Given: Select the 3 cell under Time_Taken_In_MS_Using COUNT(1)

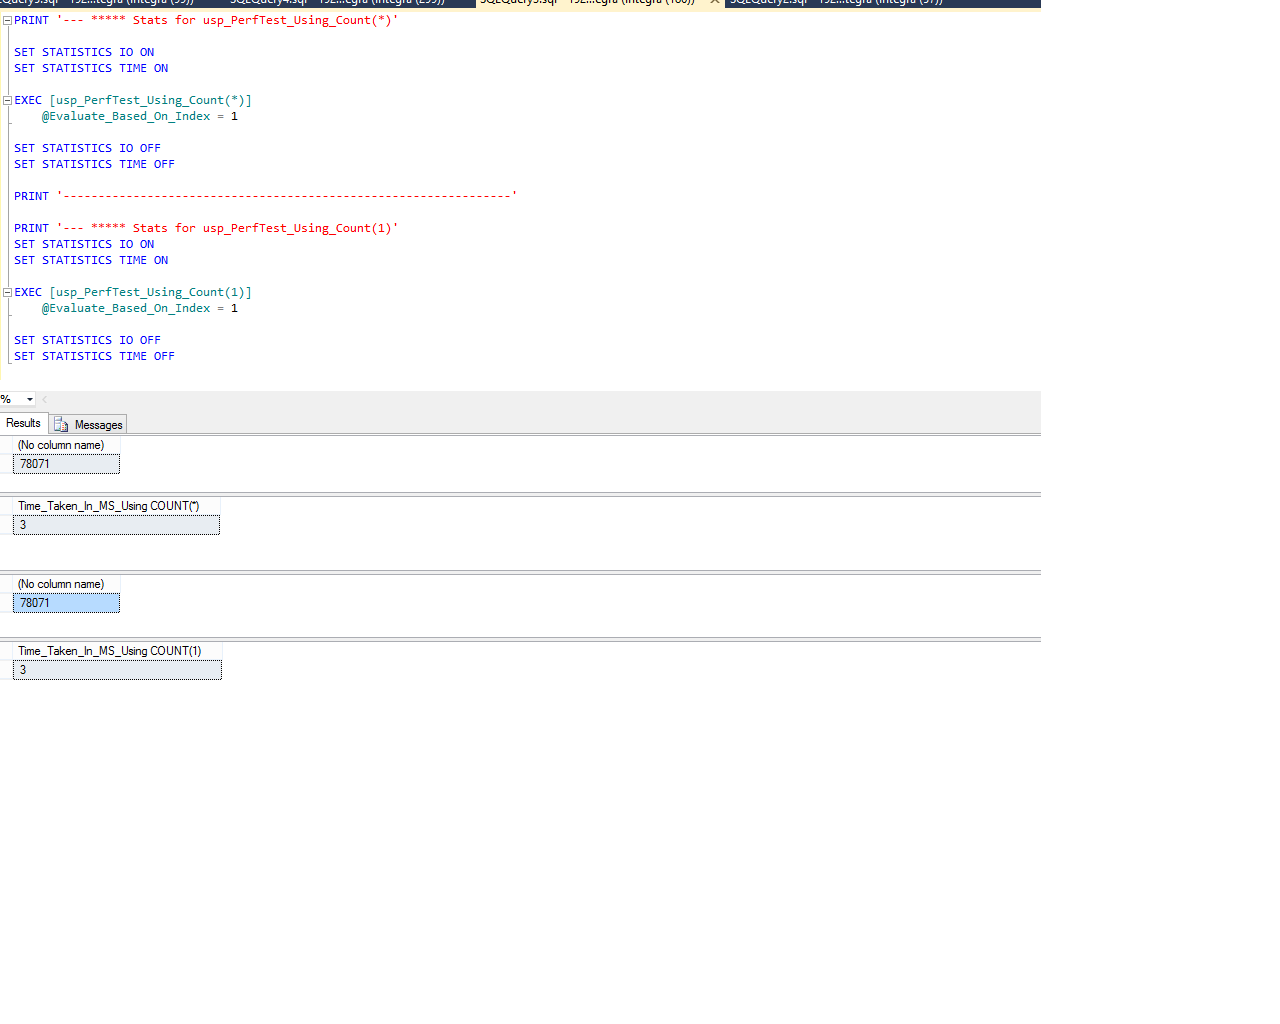Looking at the screenshot, I should [117, 670].
